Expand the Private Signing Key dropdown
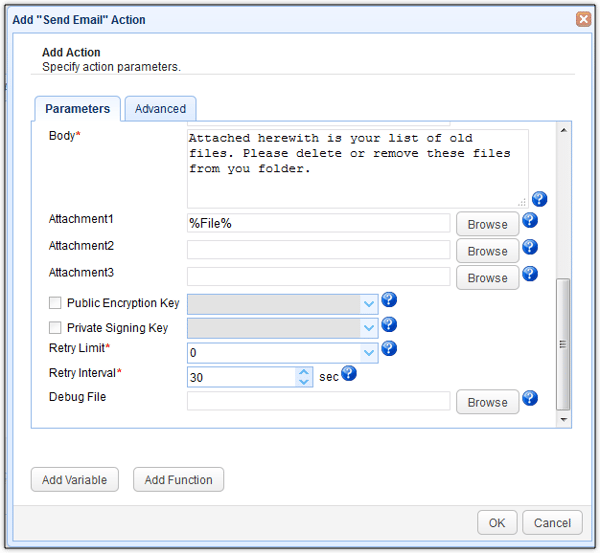600x553 pixels. pyautogui.click(x=369, y=328)
